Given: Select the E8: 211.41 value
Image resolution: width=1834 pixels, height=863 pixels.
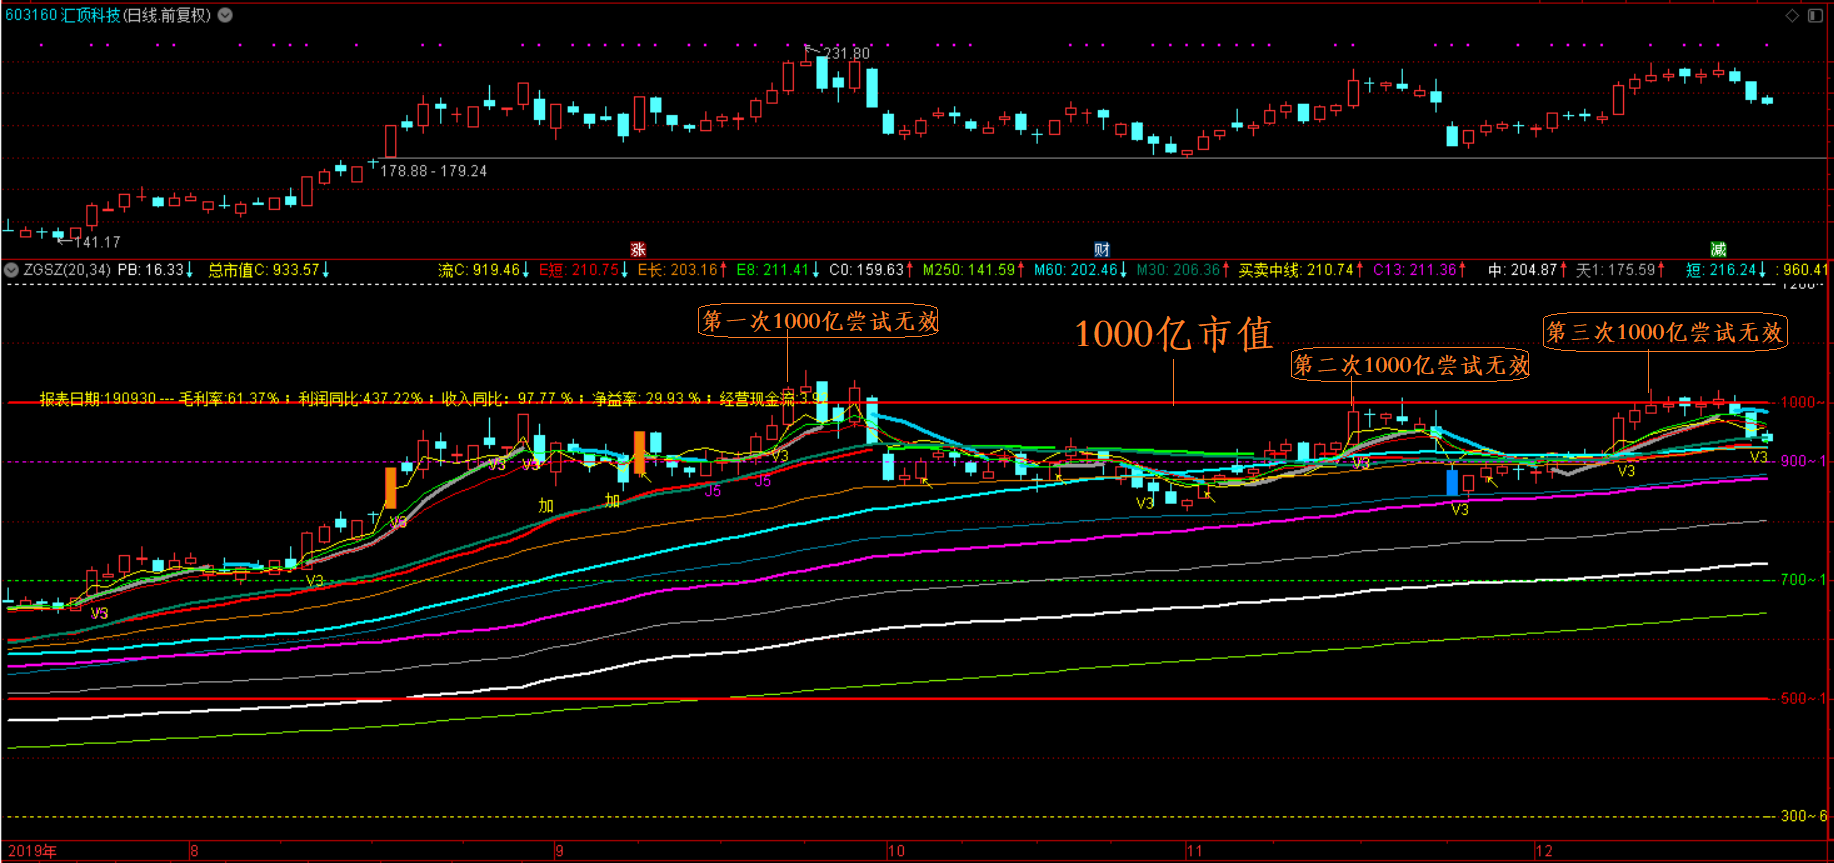Looking at the screenshot, I should click(778, 270).
